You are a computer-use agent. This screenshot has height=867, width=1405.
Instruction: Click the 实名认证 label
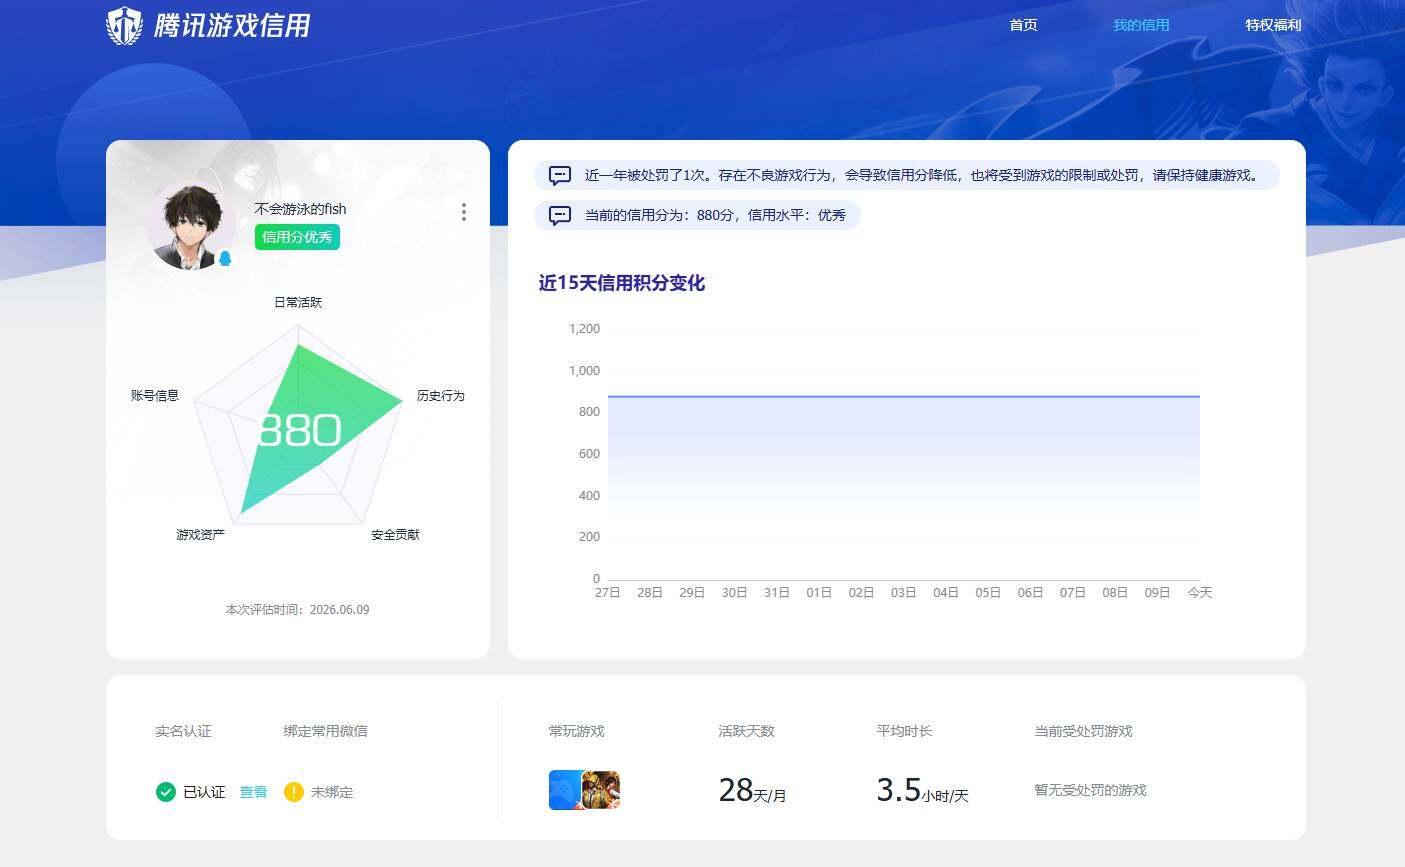183,731
